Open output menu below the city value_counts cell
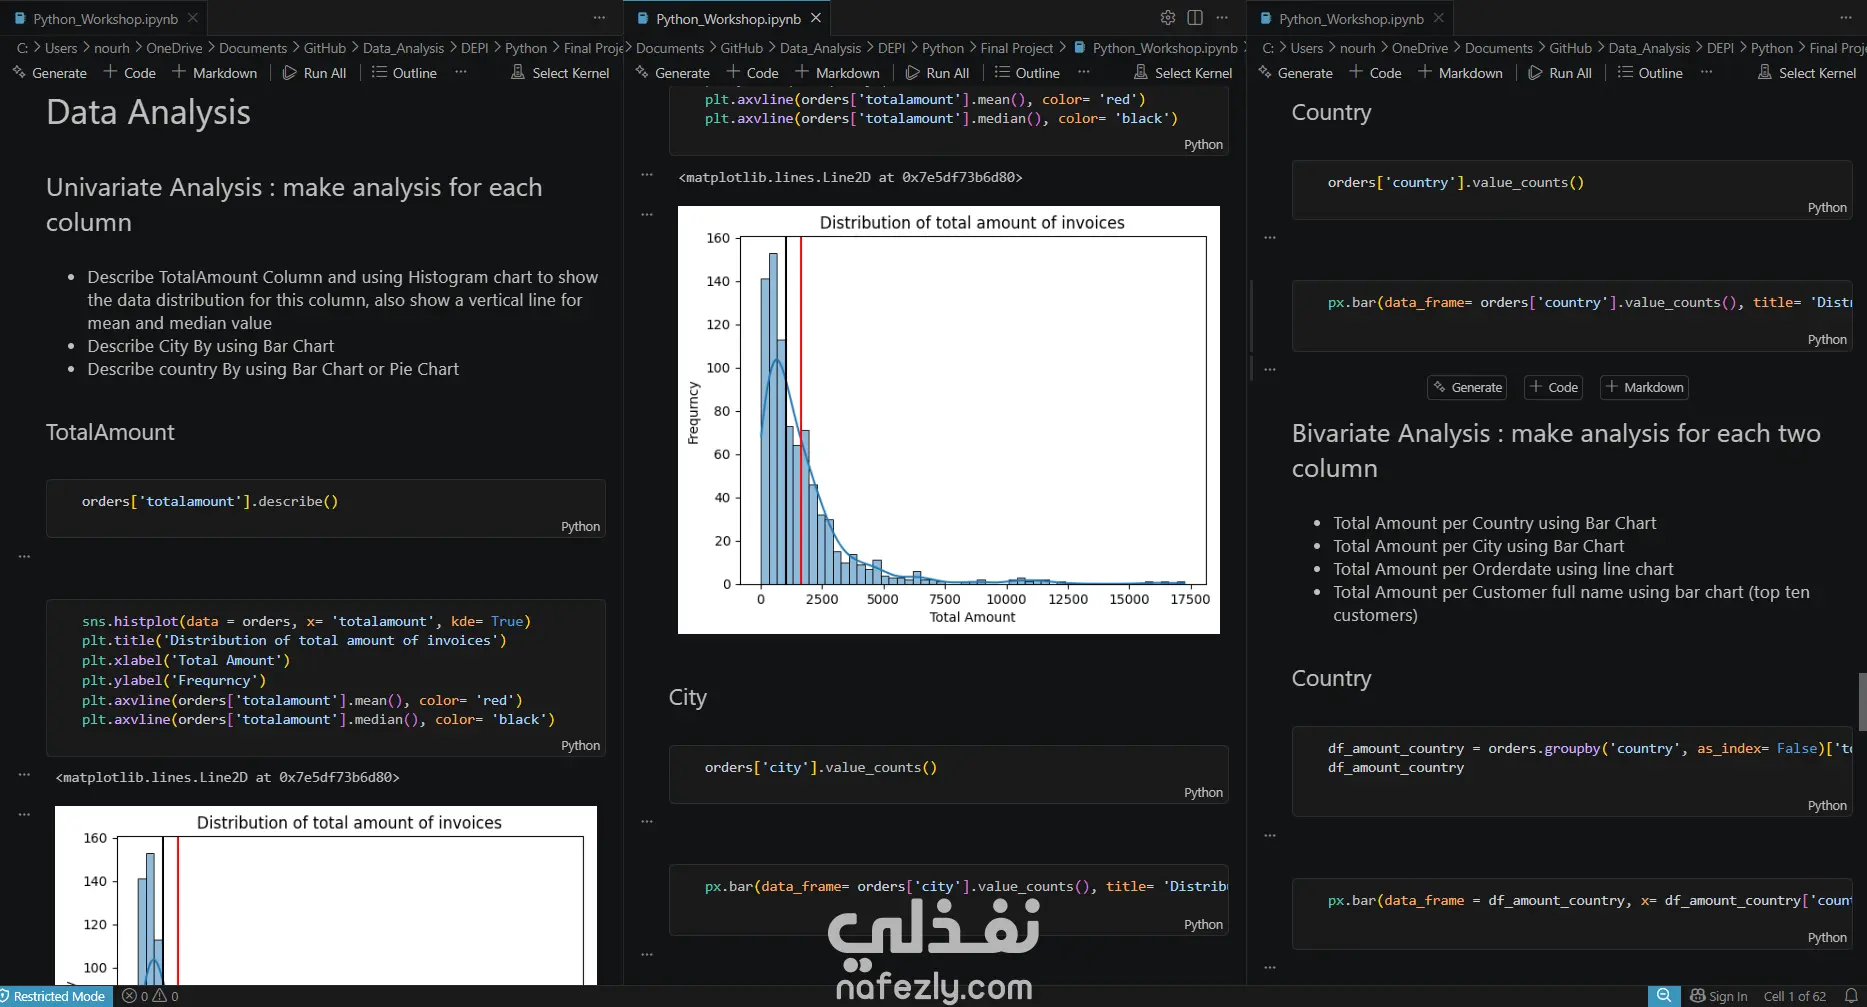1867x1007 pixels. [647, 821]
